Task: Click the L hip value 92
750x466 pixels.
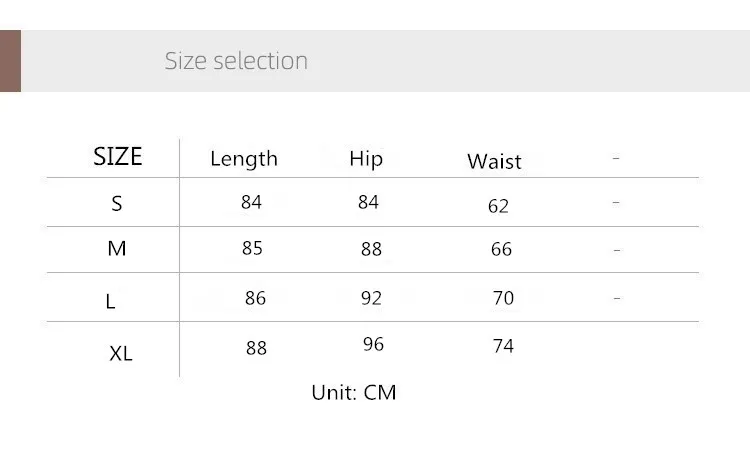Action: click(x=371, y=298)
